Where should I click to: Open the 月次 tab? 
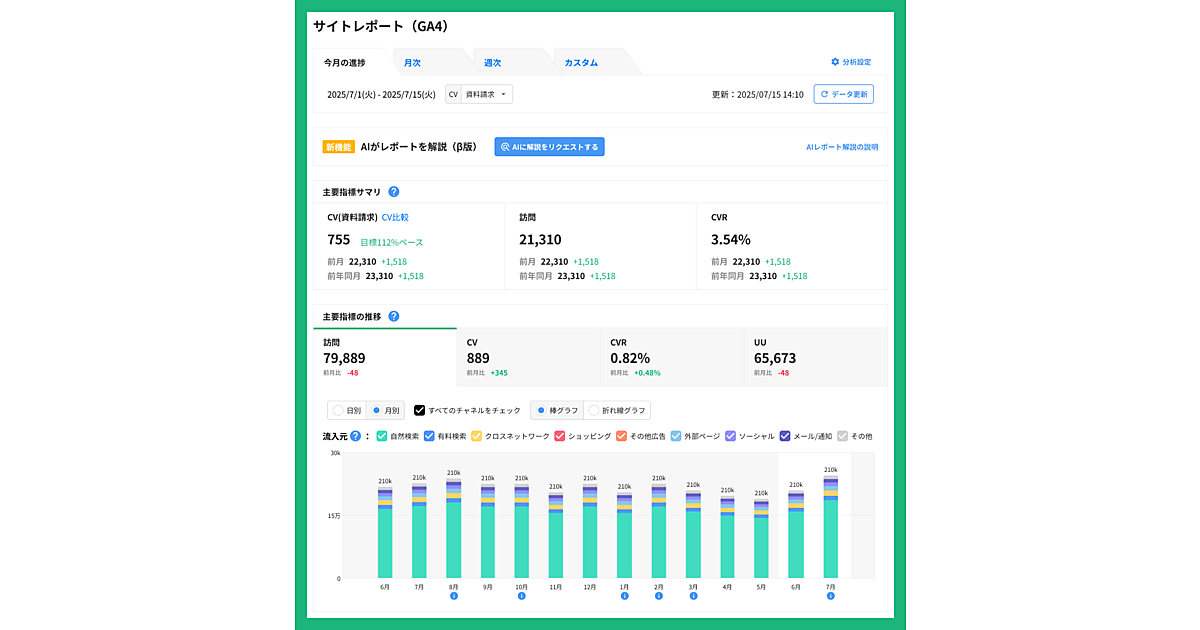point(412,62)
